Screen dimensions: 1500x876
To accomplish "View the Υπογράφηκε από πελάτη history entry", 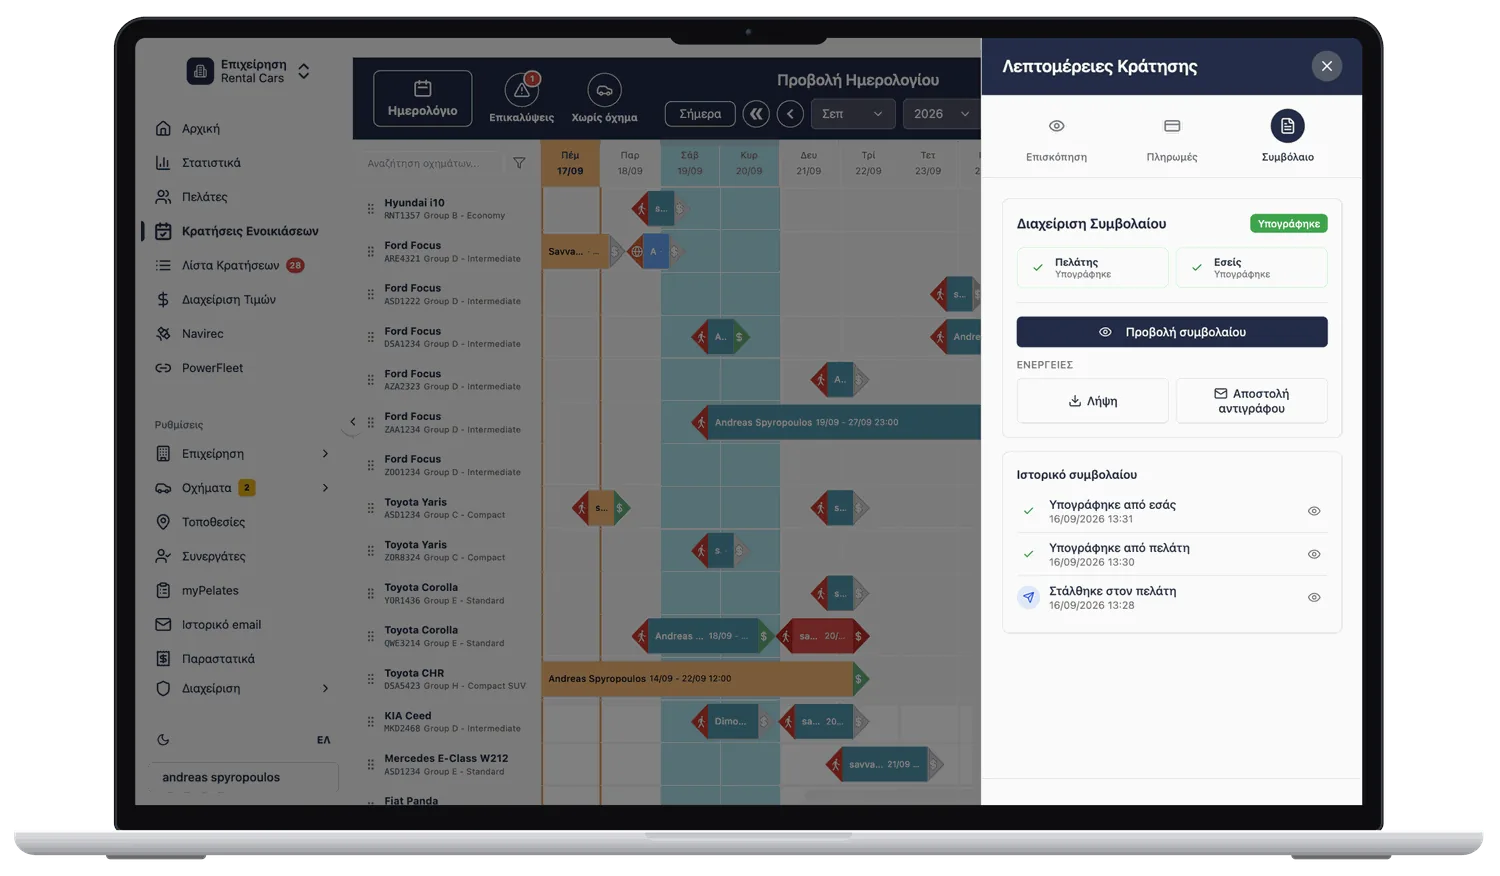I will tap(1314, 554).
